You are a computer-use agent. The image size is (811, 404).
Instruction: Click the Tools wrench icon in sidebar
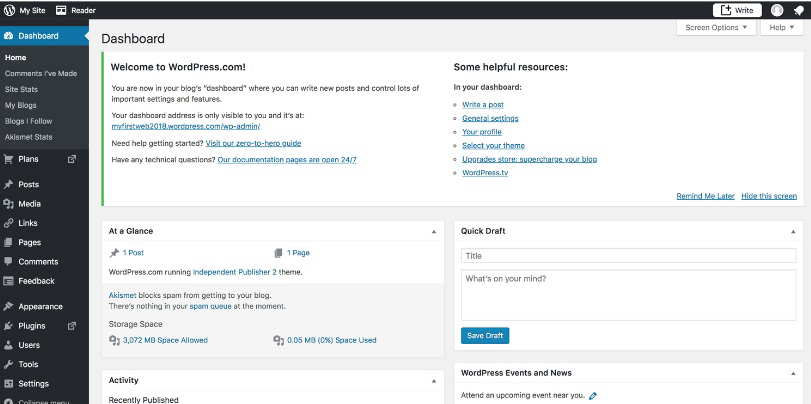coord(8,364)
